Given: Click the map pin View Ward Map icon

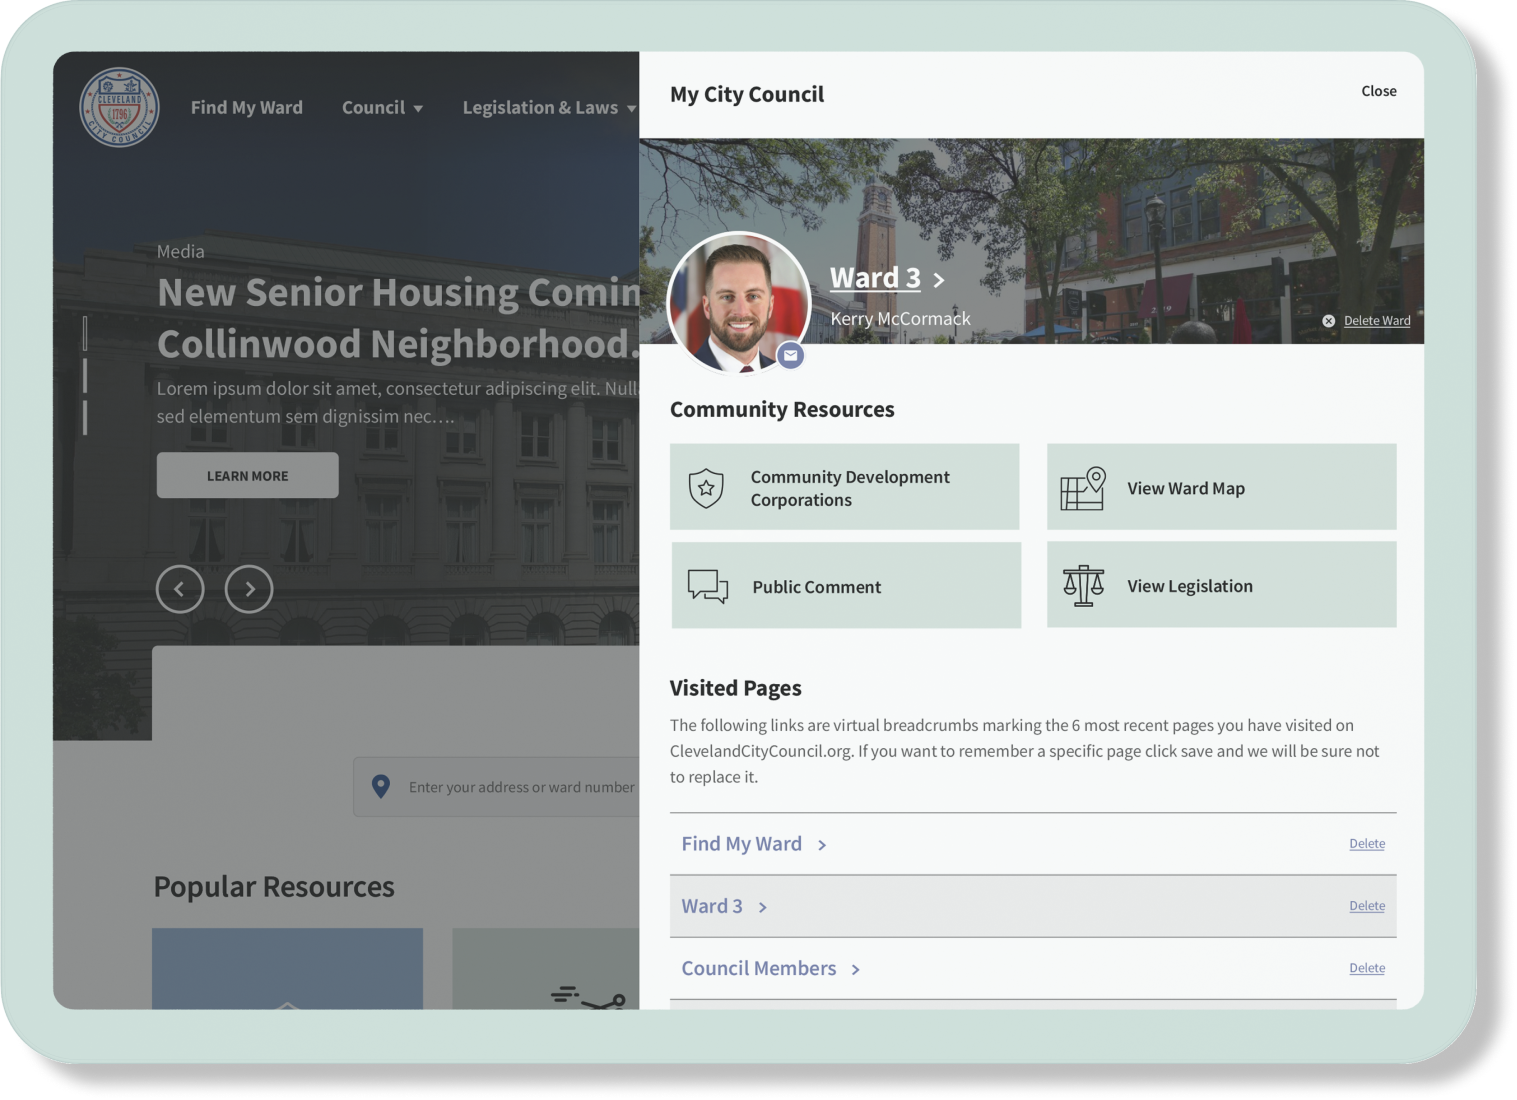Looking at the screenshot, I should click(1082, 488).
